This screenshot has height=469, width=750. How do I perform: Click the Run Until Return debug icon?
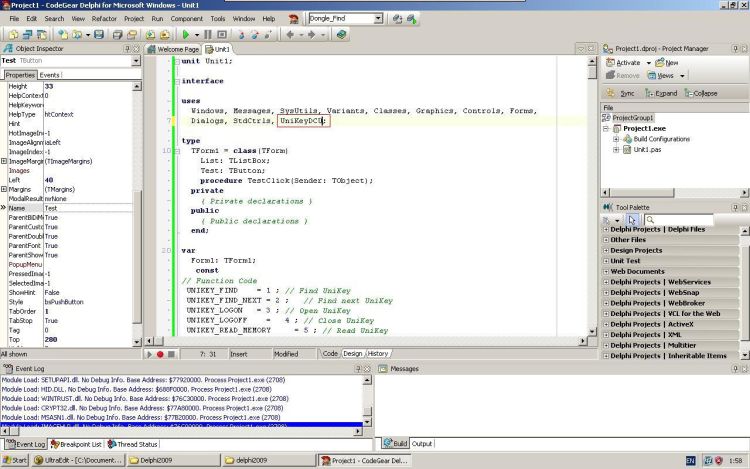268,34
